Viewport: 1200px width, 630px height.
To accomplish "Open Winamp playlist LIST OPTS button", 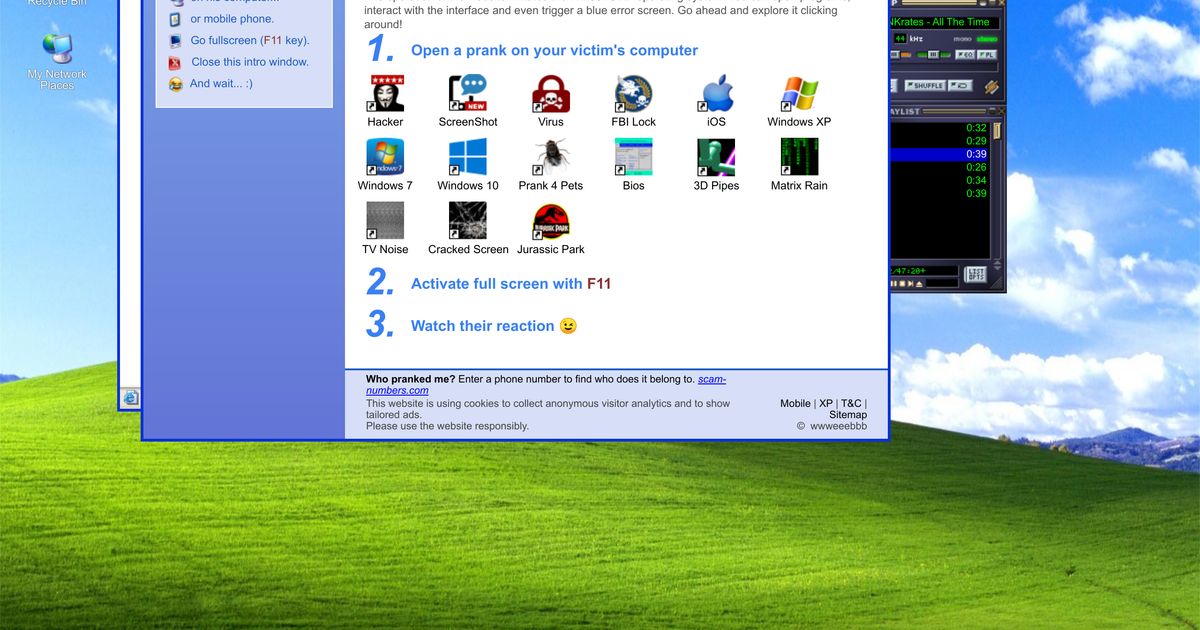I will click(x=975, y=274).
